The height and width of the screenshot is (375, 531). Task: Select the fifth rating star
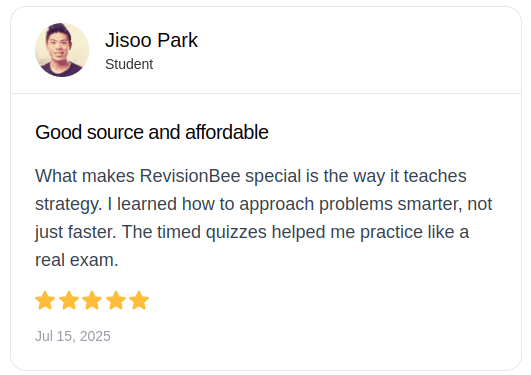139,300
